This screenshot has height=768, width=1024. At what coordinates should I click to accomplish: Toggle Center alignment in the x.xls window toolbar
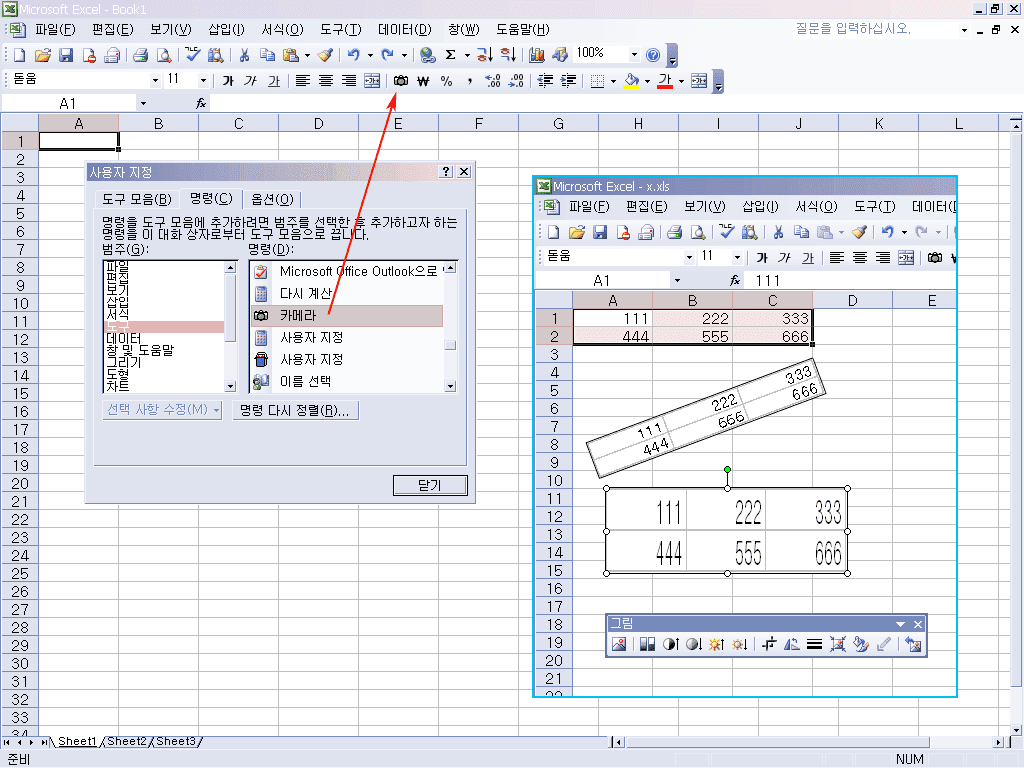pyautogui.click(x=860, y=258)
